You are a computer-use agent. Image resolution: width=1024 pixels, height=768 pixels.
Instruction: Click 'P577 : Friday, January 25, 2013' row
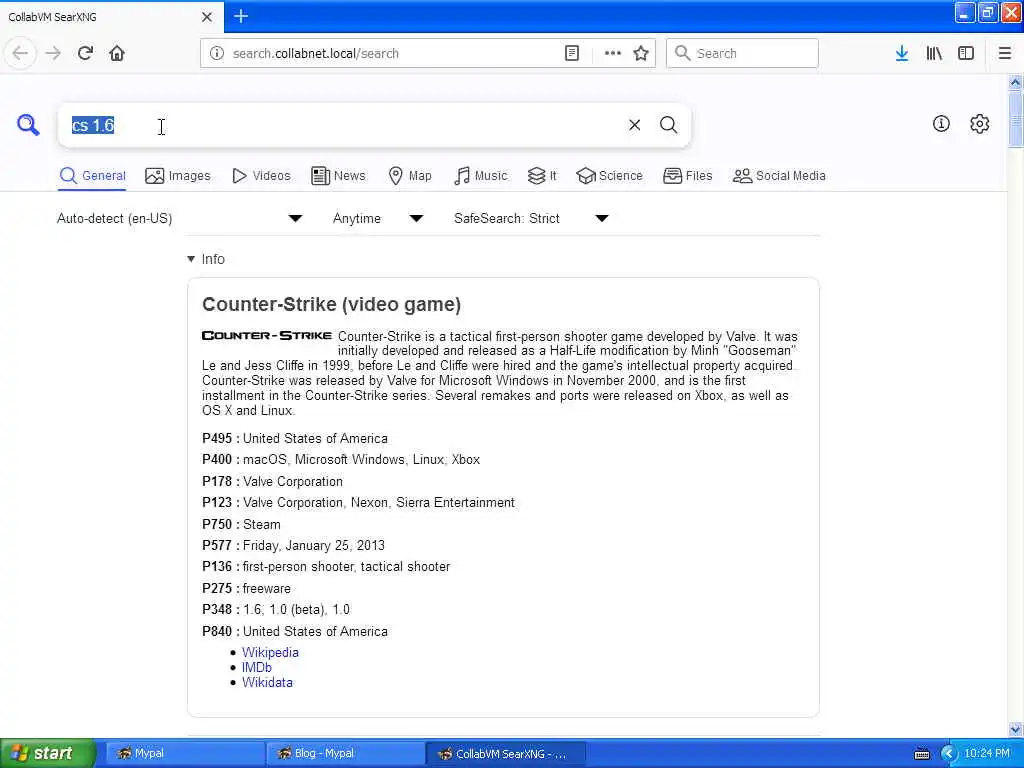[x=293, y=545]
